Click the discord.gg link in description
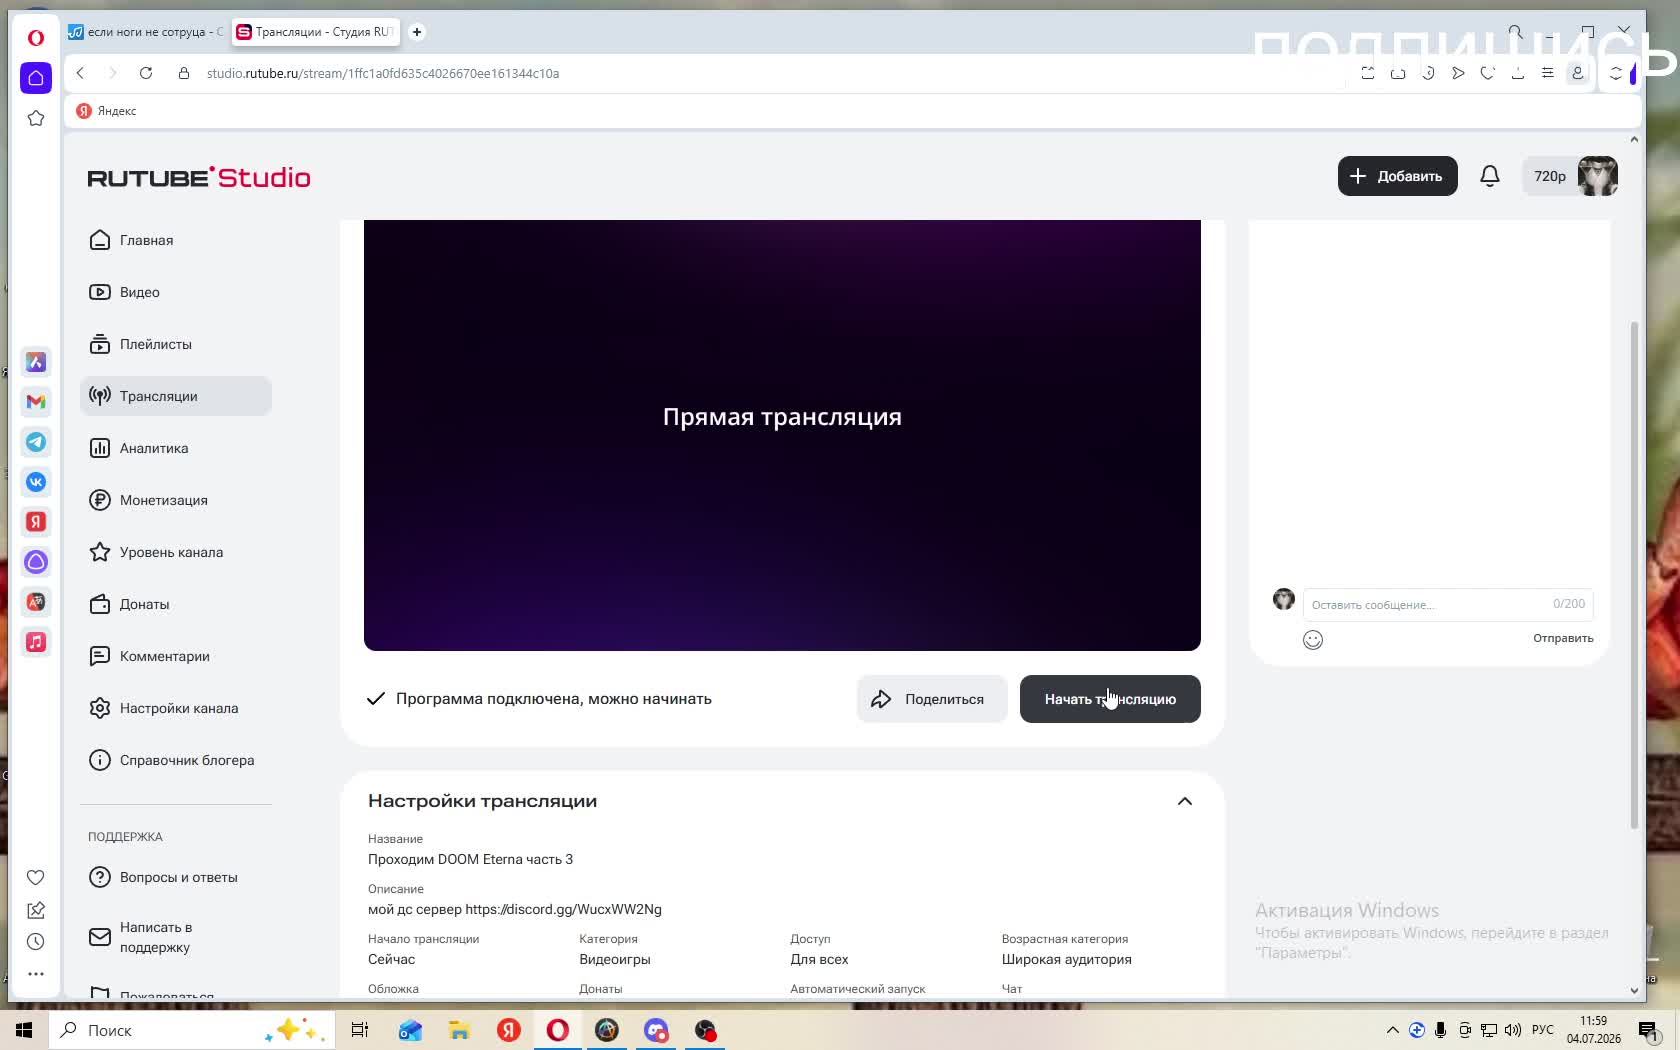Screen dimensions: 1680x1050 (563, 909)
